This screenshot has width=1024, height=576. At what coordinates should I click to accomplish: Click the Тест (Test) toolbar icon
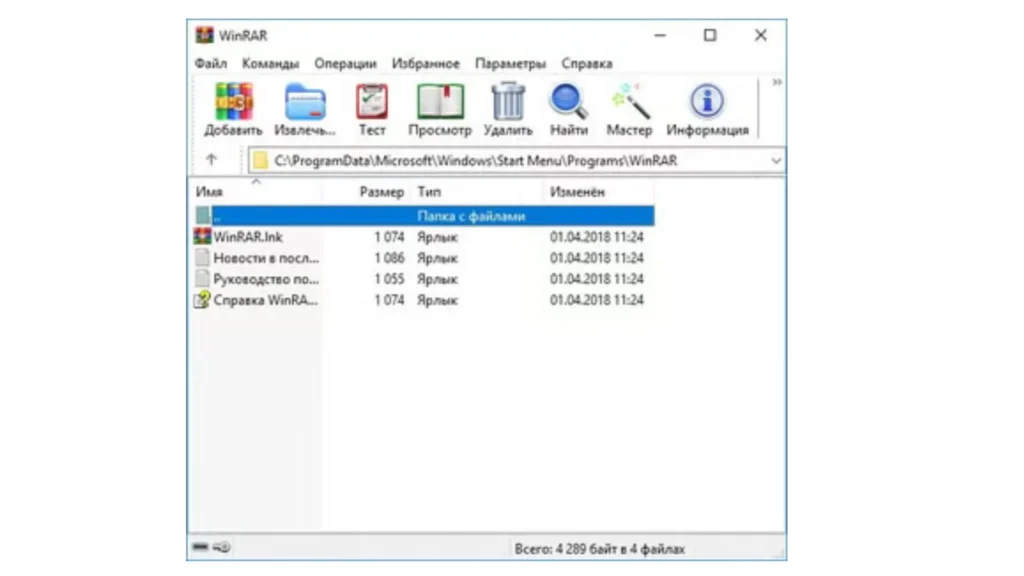372,102
